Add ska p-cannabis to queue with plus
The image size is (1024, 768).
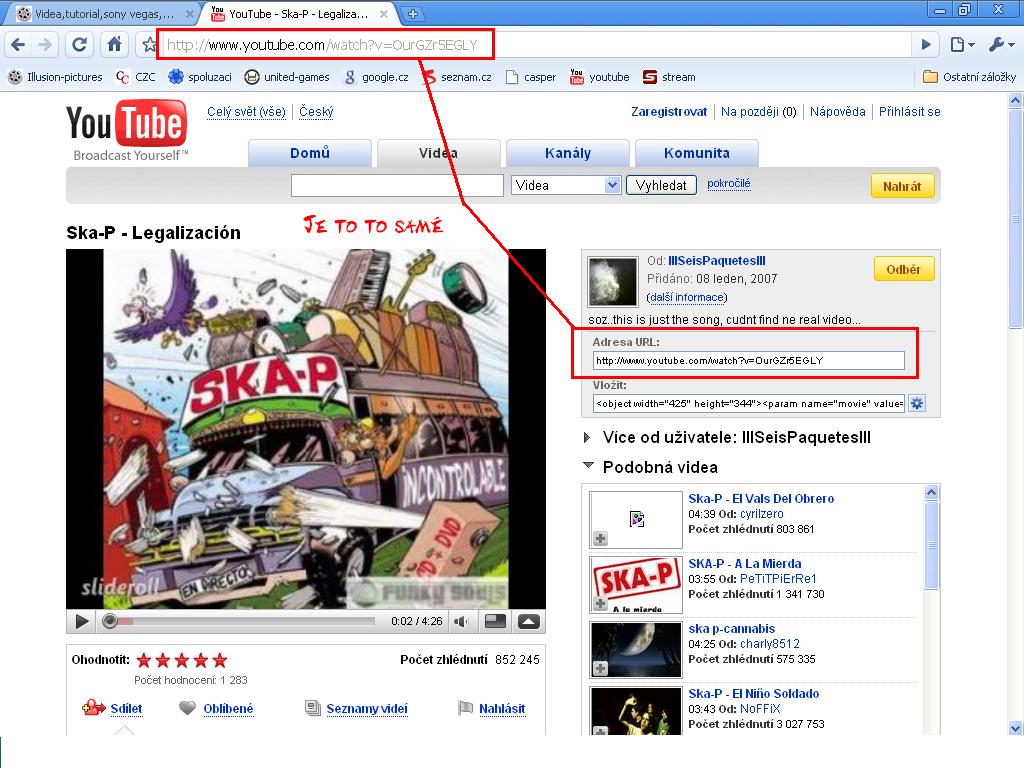click(x=600, y=668)
